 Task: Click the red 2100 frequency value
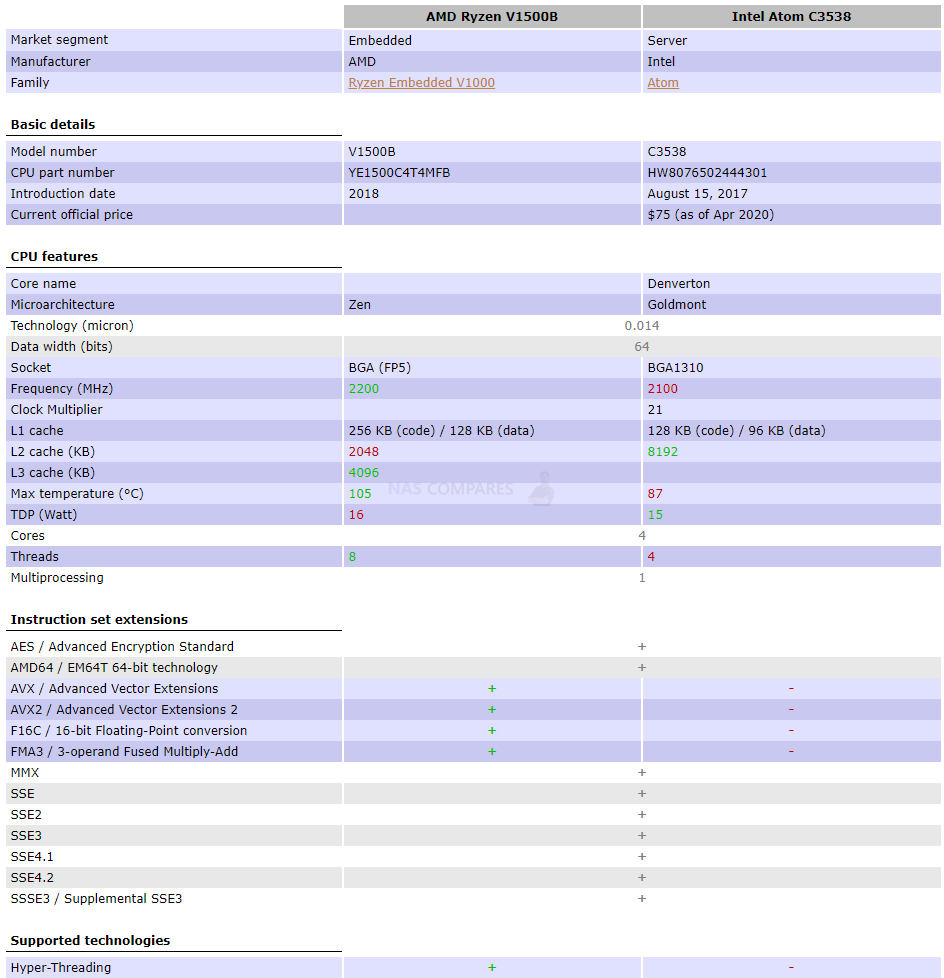click(x=662, y=389)
